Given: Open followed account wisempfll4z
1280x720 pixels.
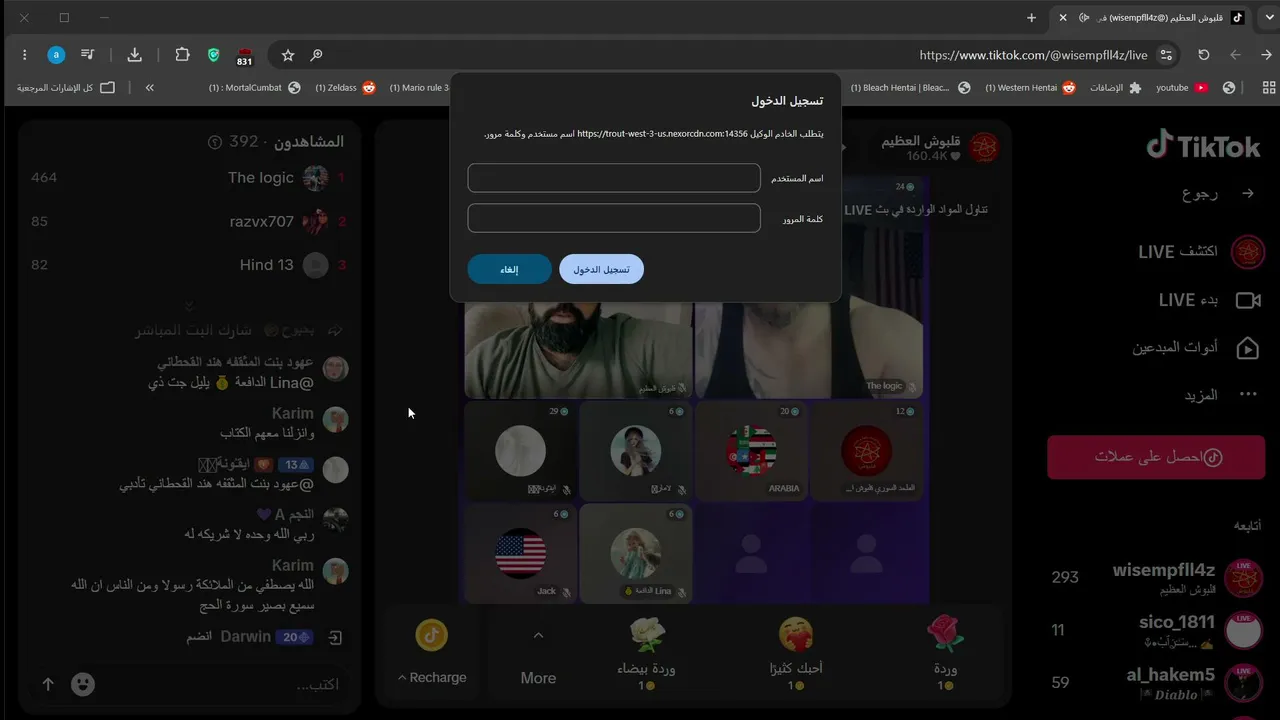Looking at the screenshot, I should pyautogui.click(x=1156, y=578).
